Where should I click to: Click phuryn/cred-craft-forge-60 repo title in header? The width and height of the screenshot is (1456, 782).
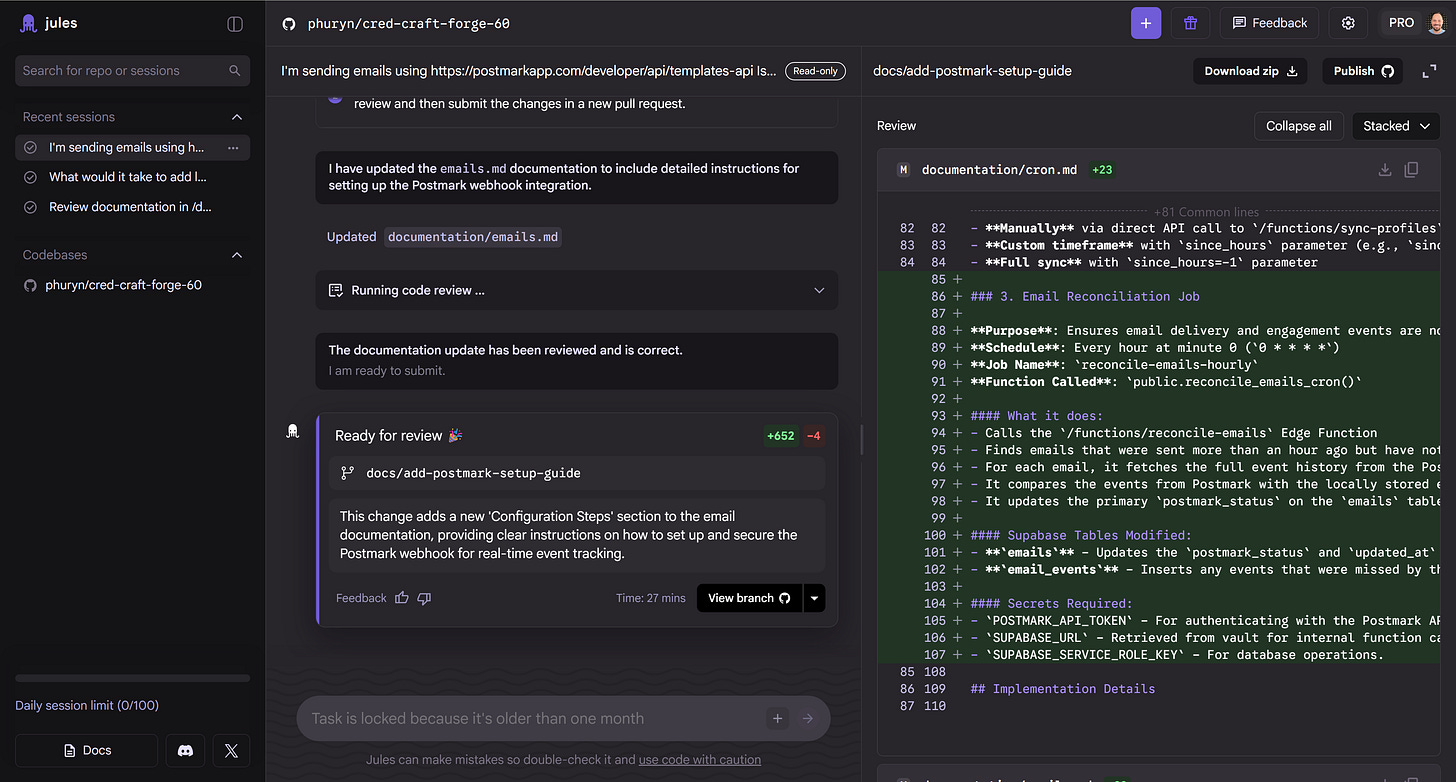(x=408, y=23)
